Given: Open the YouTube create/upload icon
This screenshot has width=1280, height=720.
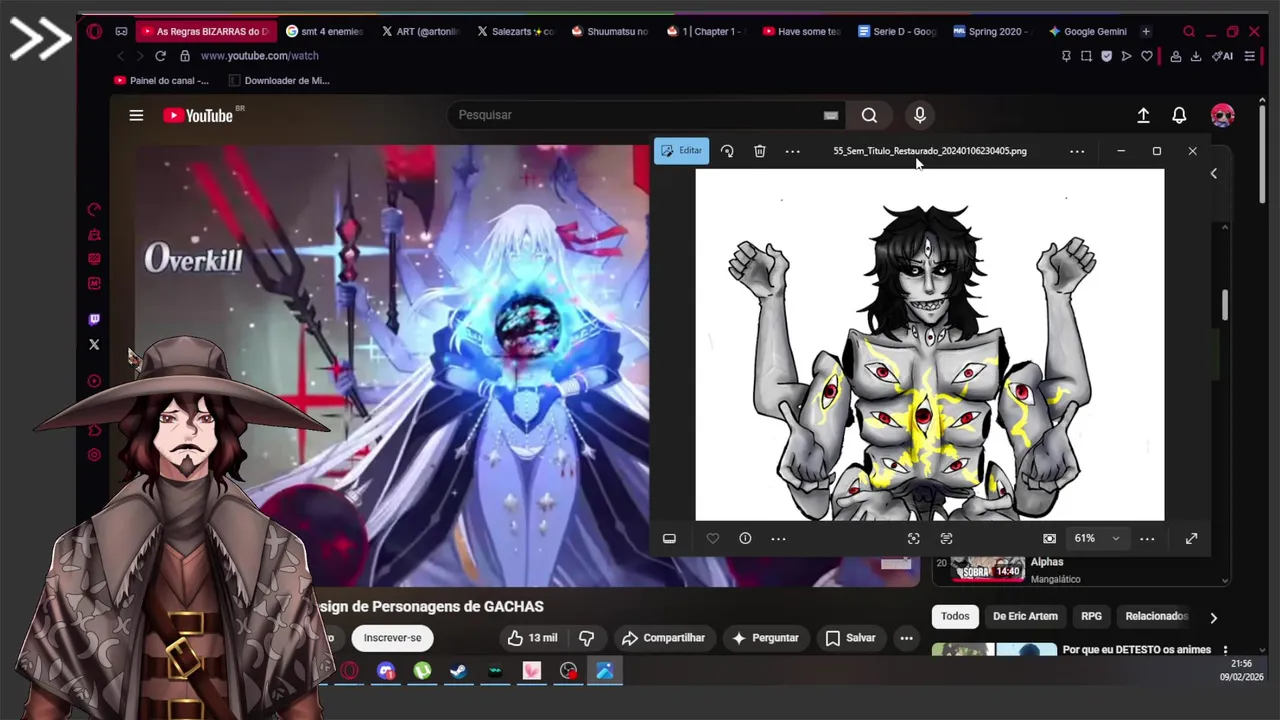Looking at the screenshot, I should (1143, 115).
